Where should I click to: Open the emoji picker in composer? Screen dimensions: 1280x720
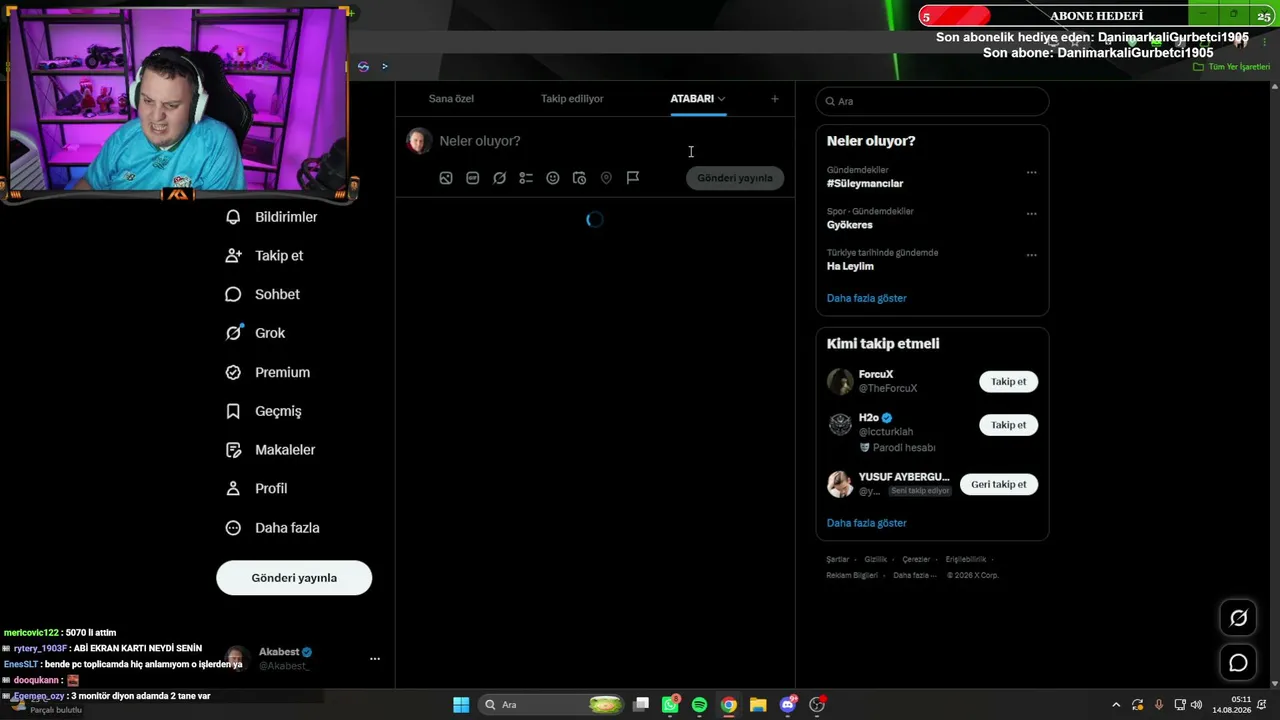point(553,178)
